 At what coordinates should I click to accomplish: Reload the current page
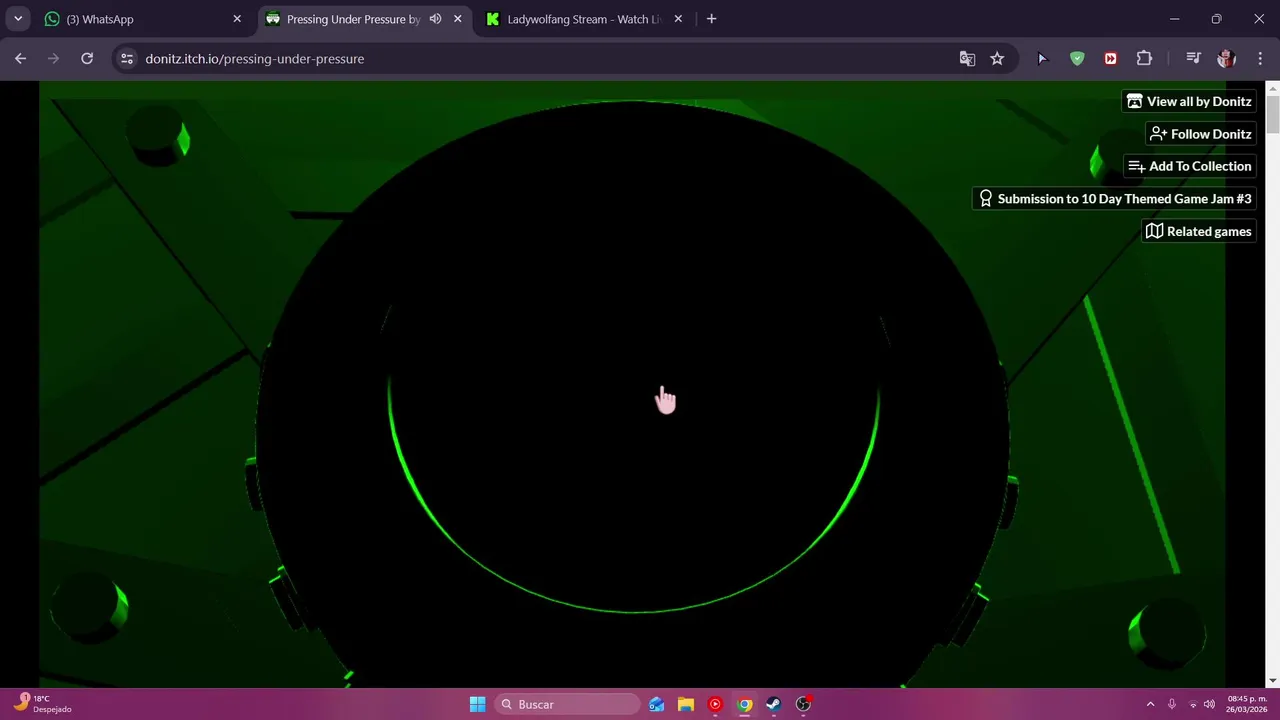[87, 59]
